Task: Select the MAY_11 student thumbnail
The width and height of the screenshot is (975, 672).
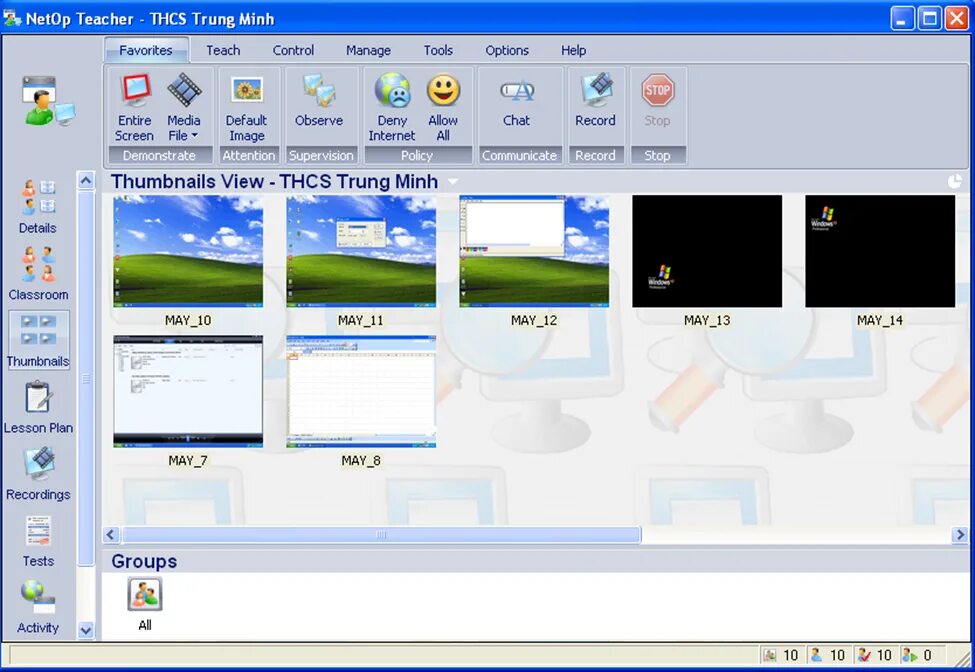Action: (x=361, y=251)
